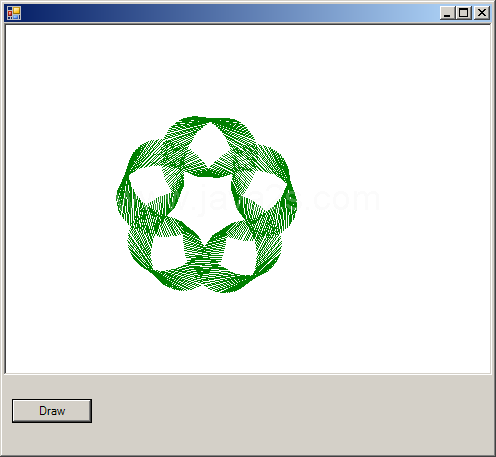Close the window
The width and height of the screenshot is (496, 457).
click(482, 13)
